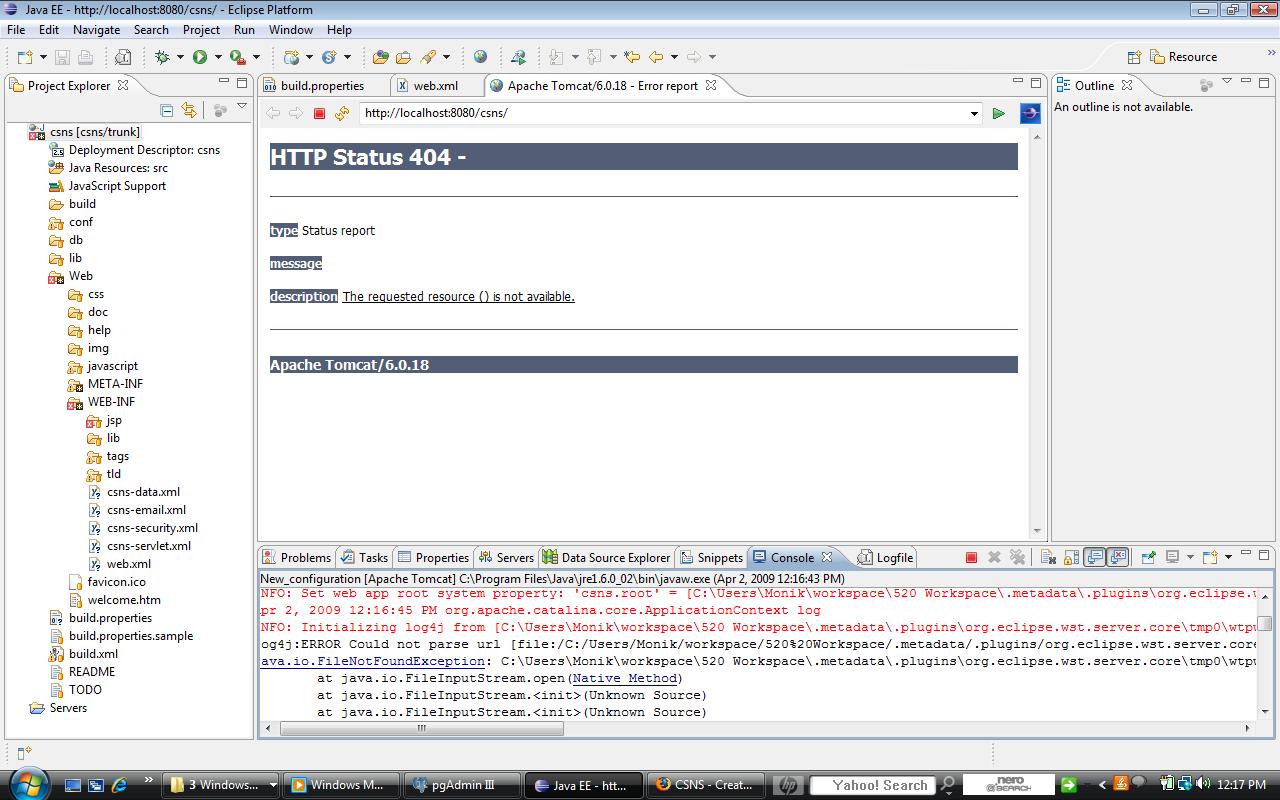Image resolution: width=1280 pixels, height=800 pixels.
Task: Open Web Browser globe icon in toolbar
Action: 481,57
